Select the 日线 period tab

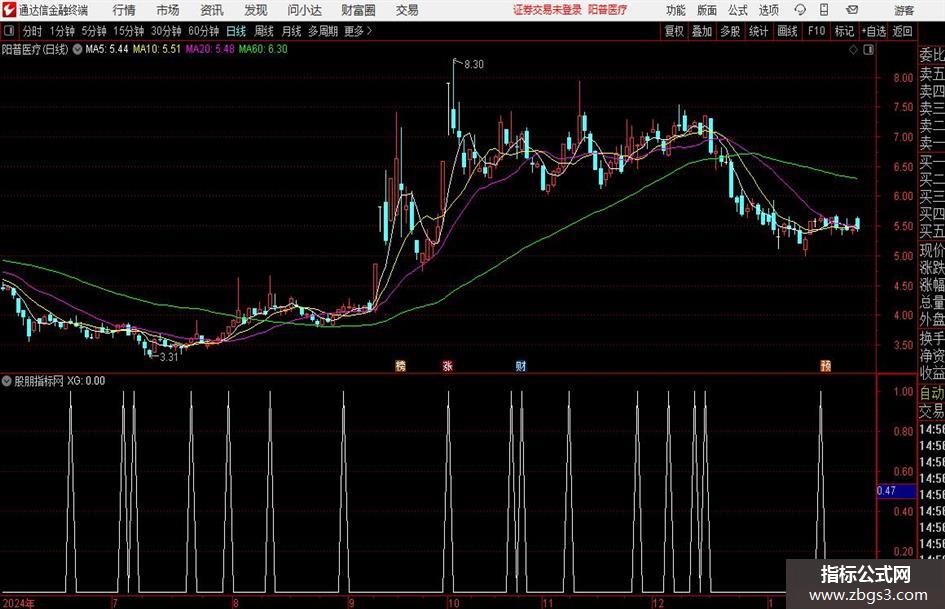point(236,31)
